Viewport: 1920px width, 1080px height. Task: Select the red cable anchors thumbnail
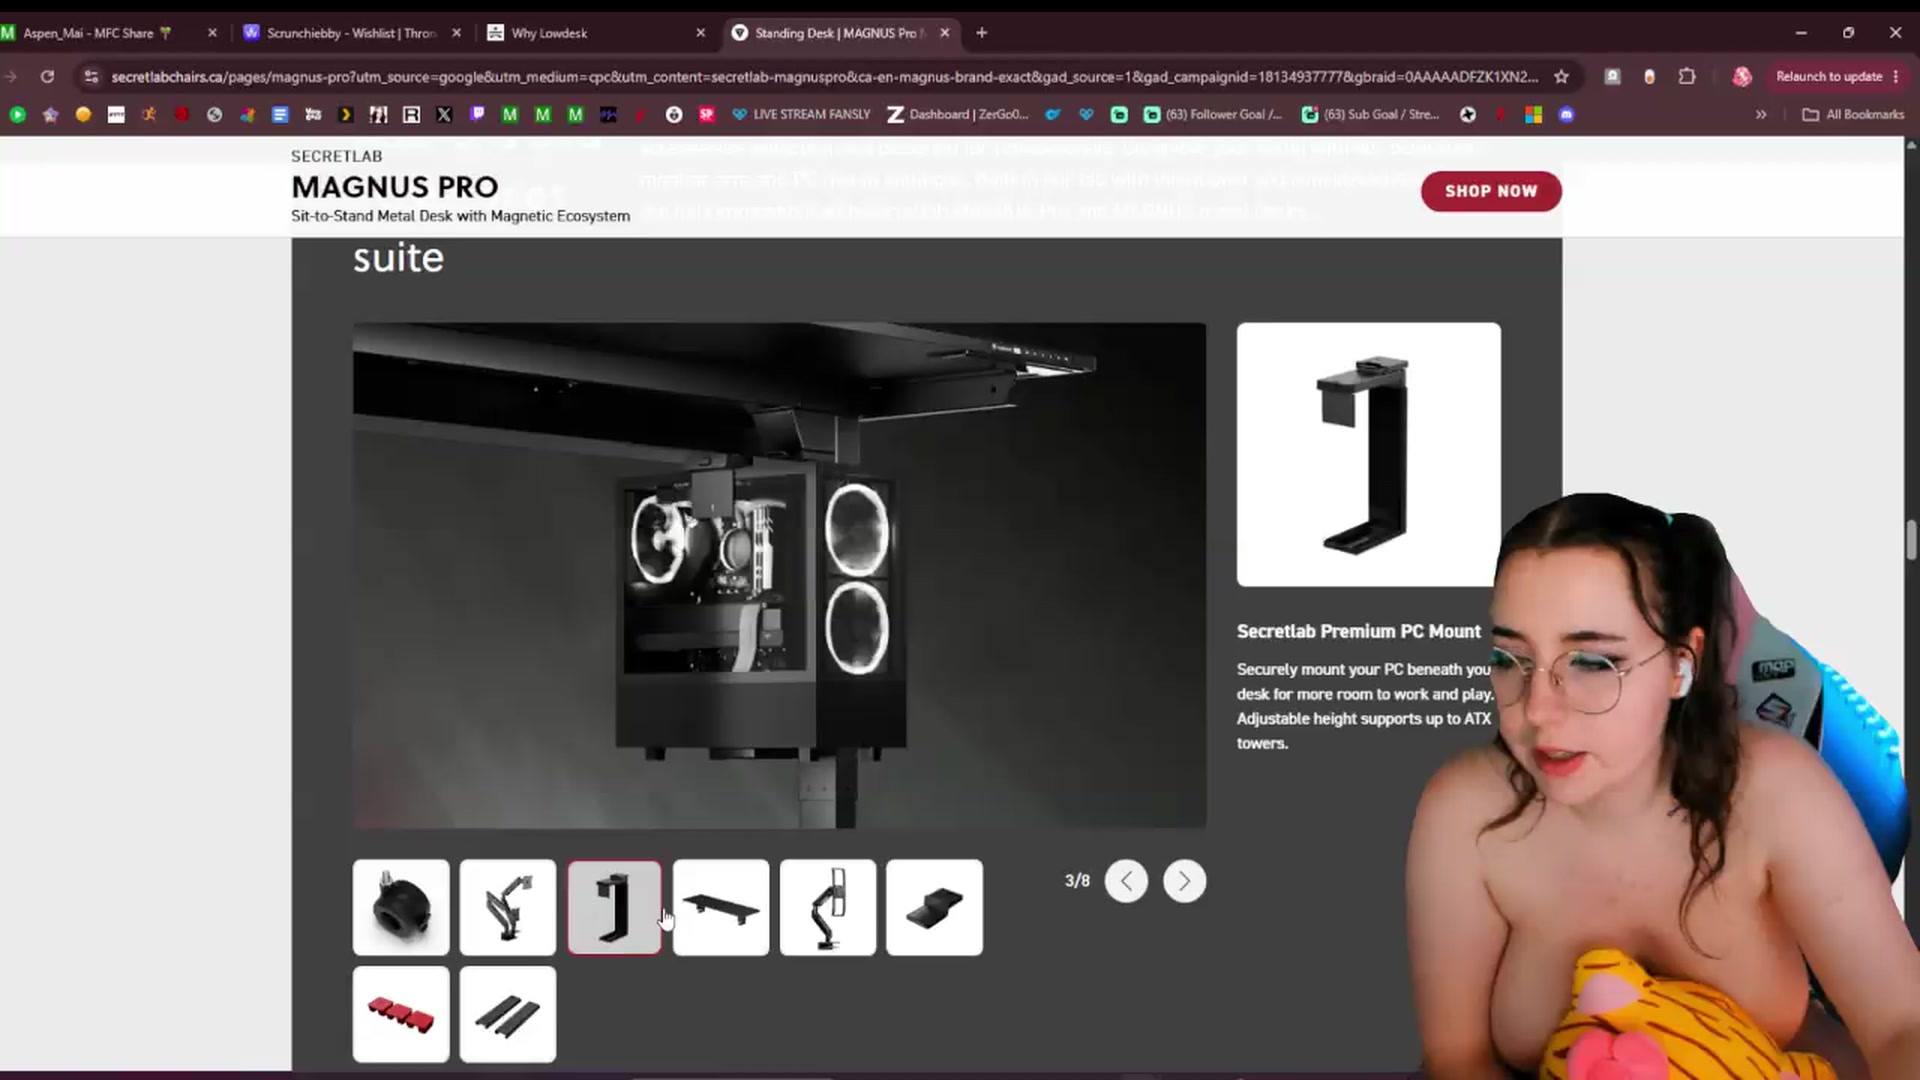point(401,1014)
